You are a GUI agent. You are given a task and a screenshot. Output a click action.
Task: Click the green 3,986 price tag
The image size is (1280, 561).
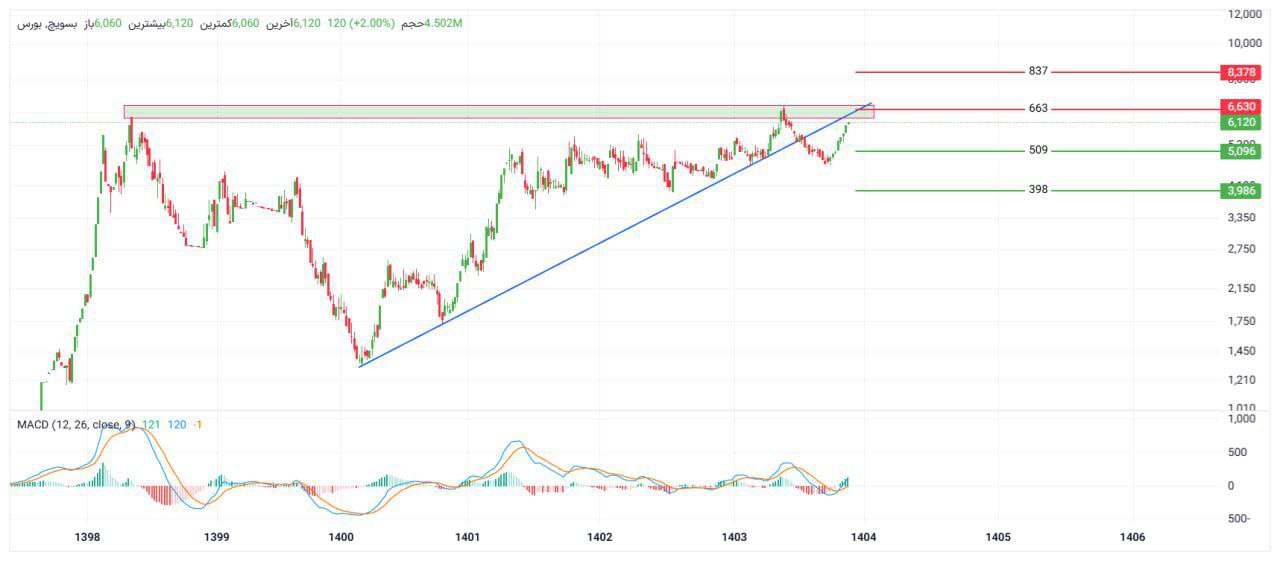tap(1241, 190)
